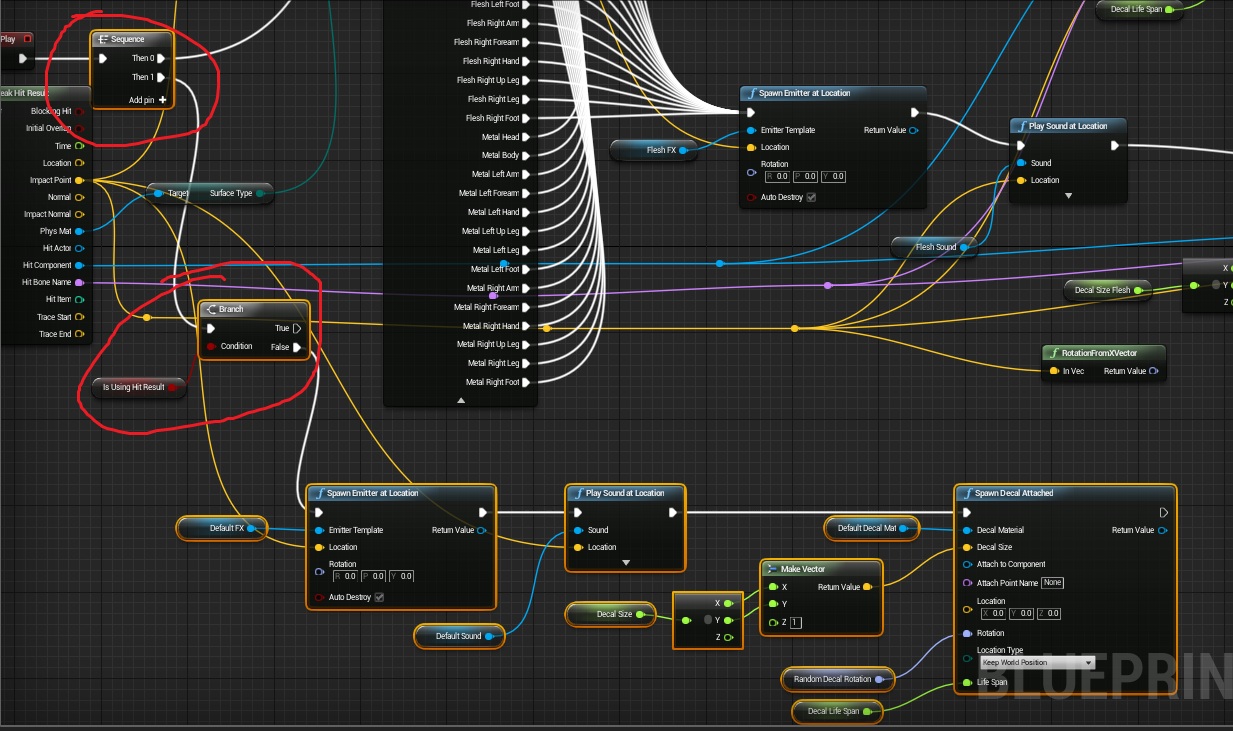Image resolution: width=1233 pixels, height=731 pixels.
Task: Click the In Vec pin on RotationFromXVector
Action: point(1052,371)
